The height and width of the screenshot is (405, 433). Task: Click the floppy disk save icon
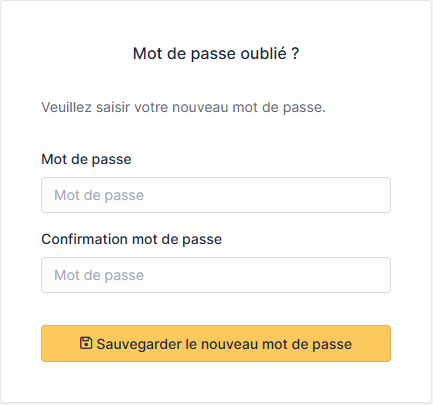click(86, 343)
